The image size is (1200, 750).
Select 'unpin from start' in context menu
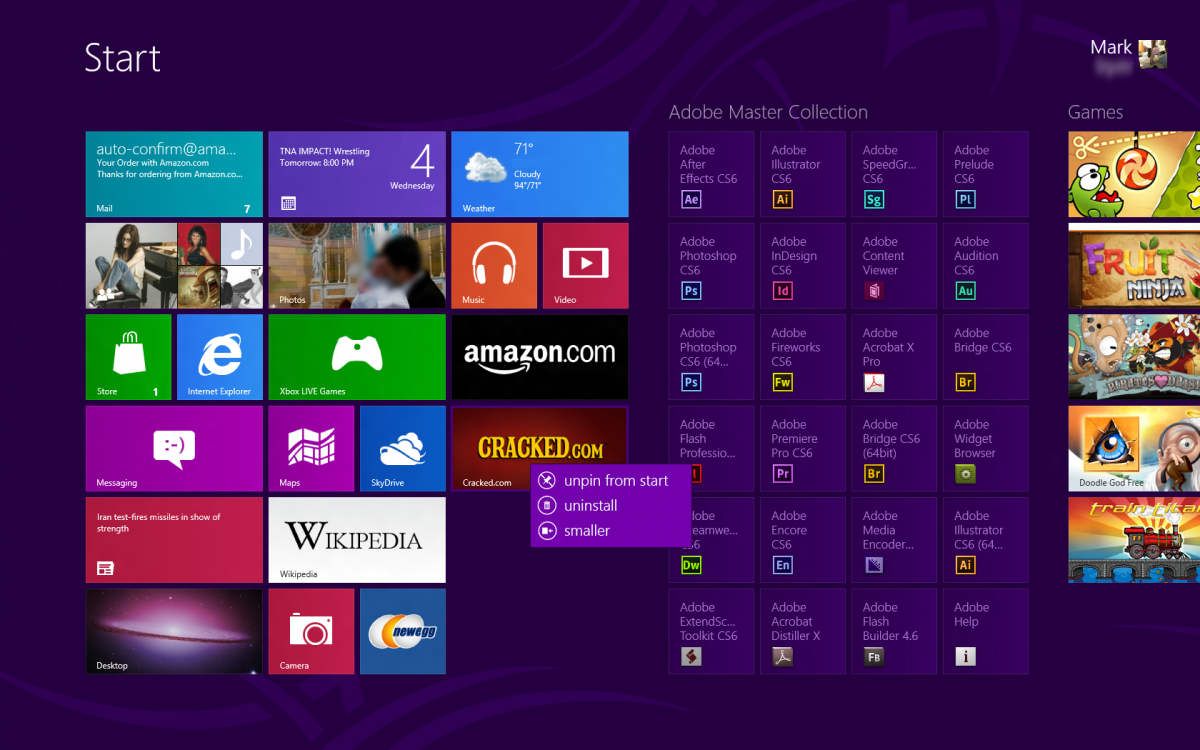tap(610, 481)
